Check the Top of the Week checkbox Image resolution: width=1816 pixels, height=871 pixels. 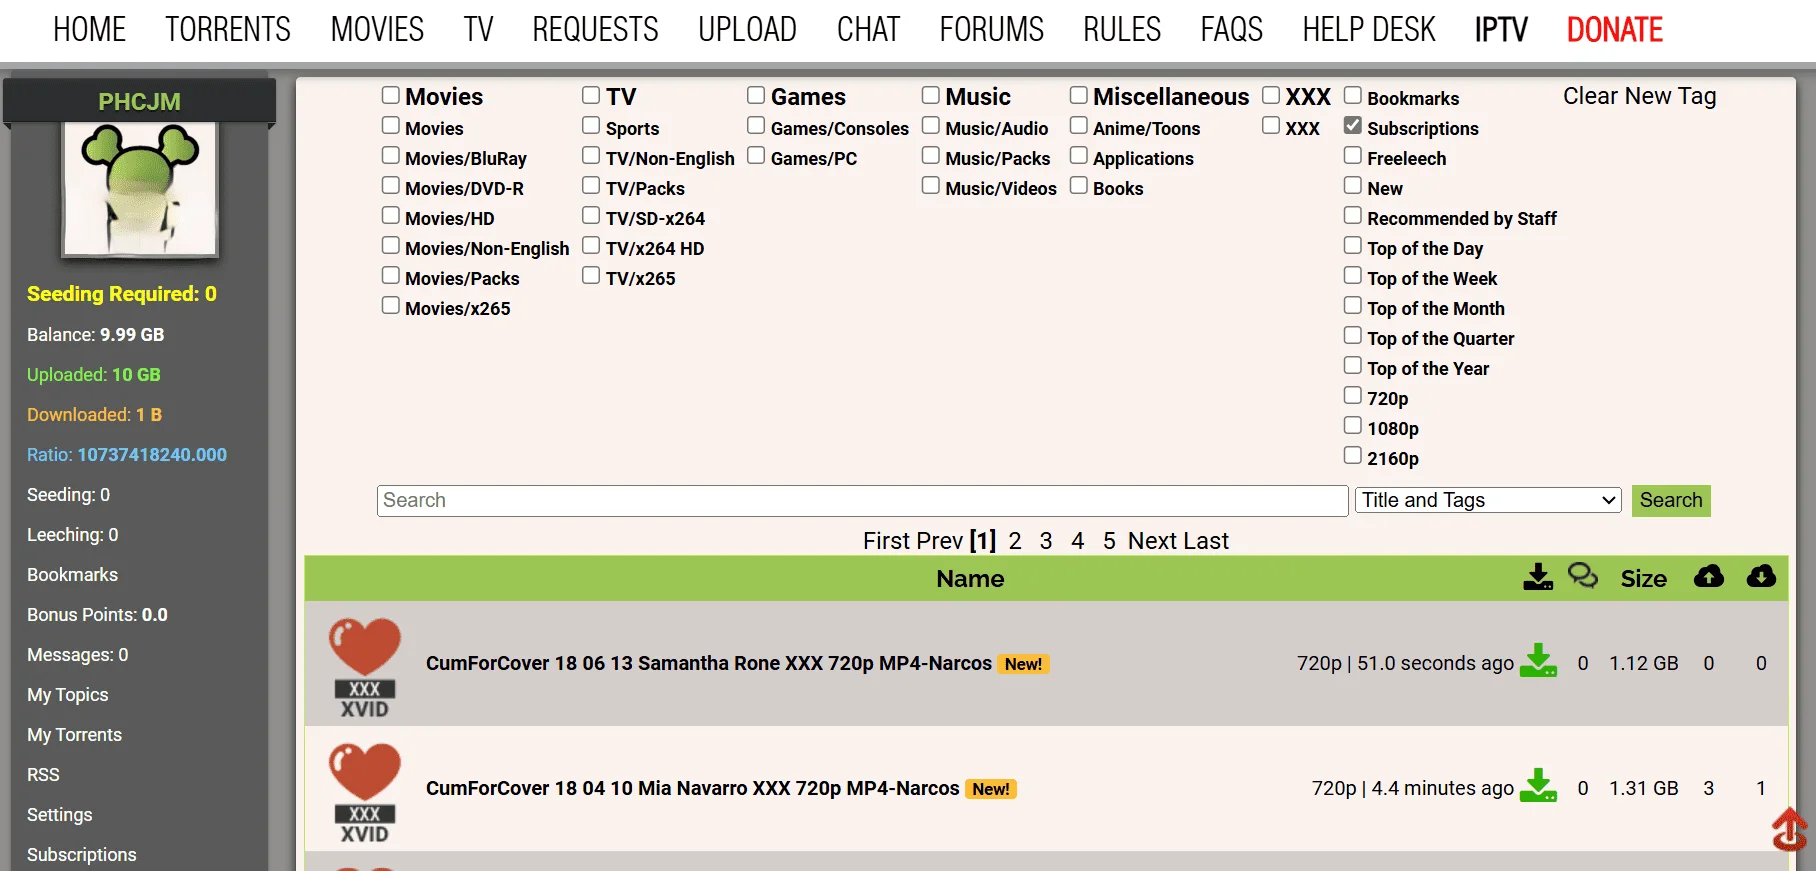point(1353,276)
